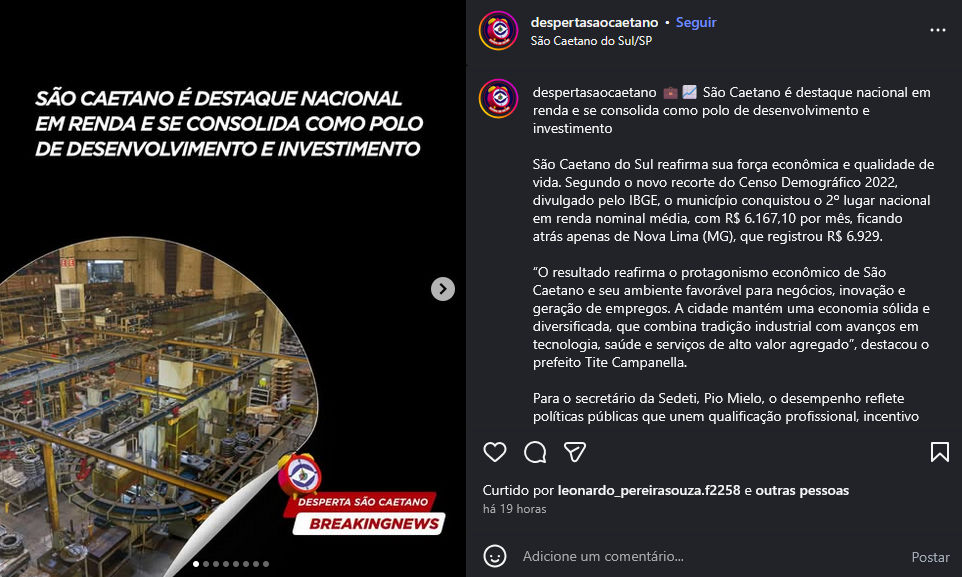Focus the Adicione um comentário field
The image size is (962, 577).
coord(712,556)
